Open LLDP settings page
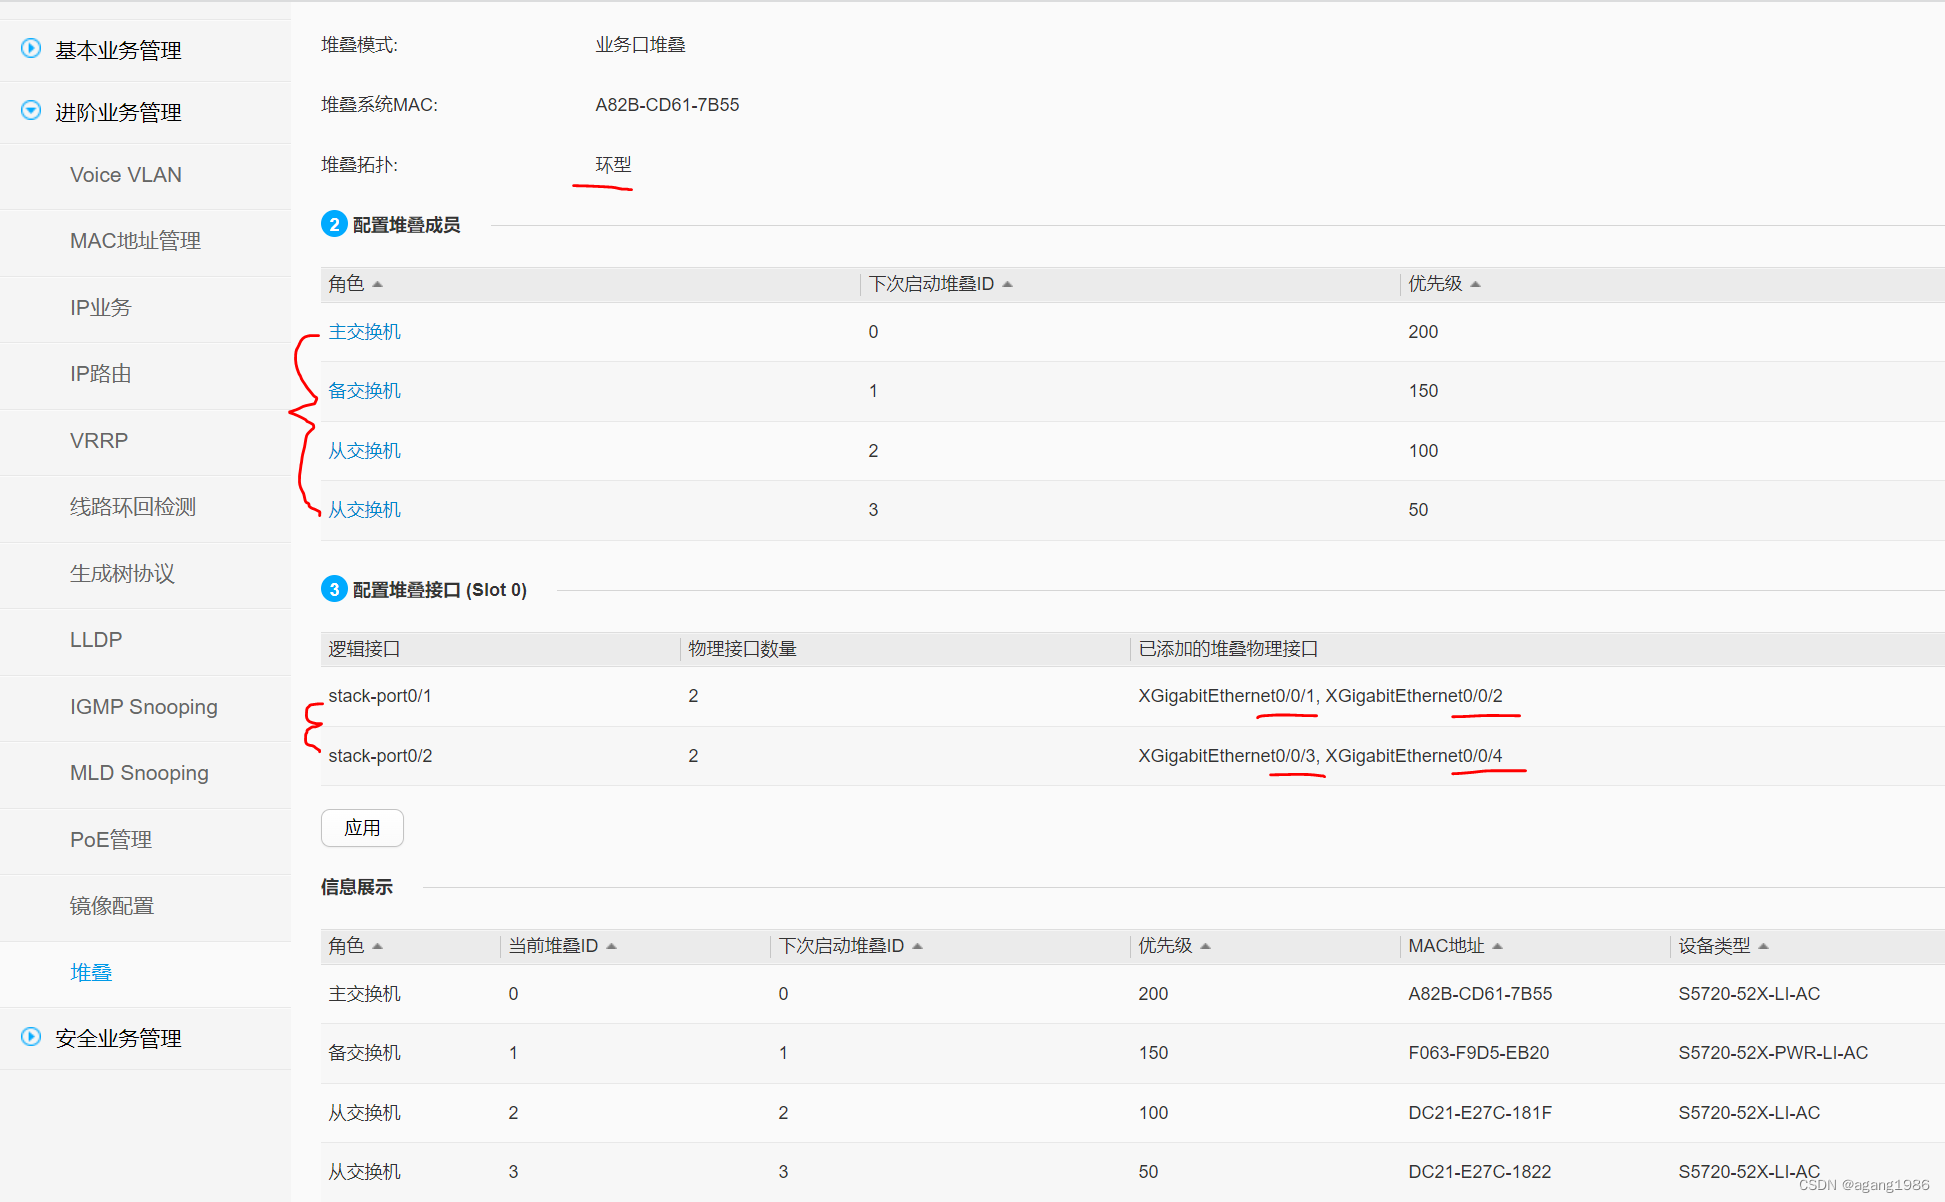The width and height of the screenshot is (1945, 1202). pos(96,640)
